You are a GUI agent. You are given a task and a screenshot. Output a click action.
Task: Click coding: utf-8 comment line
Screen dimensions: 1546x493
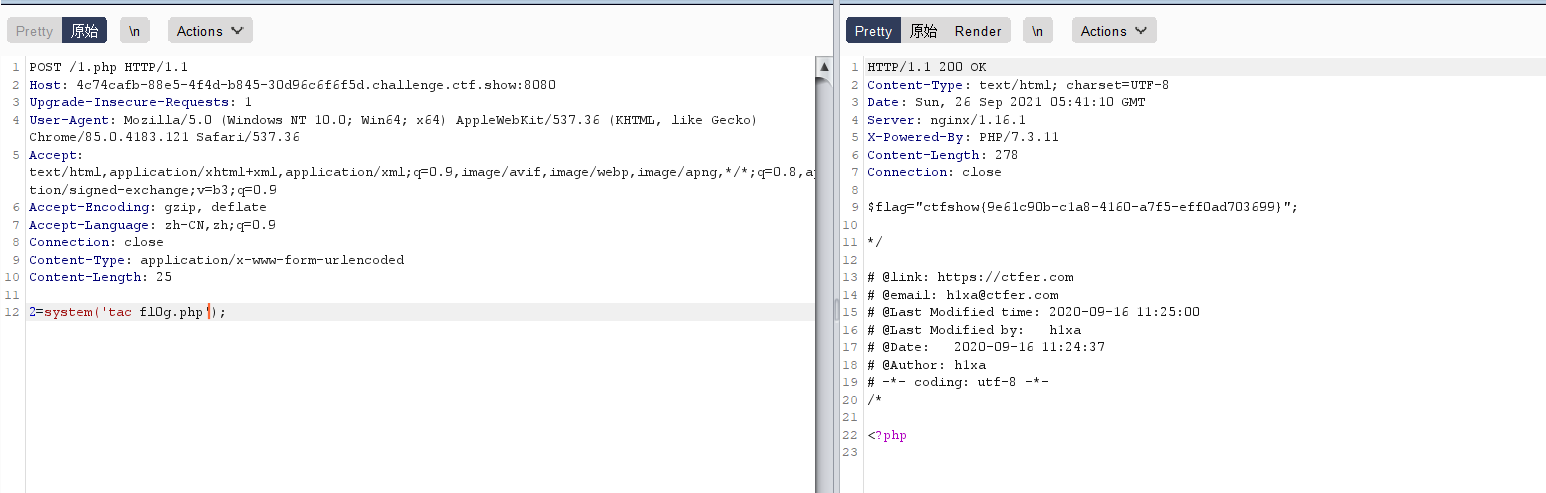[x=958, y=382]
